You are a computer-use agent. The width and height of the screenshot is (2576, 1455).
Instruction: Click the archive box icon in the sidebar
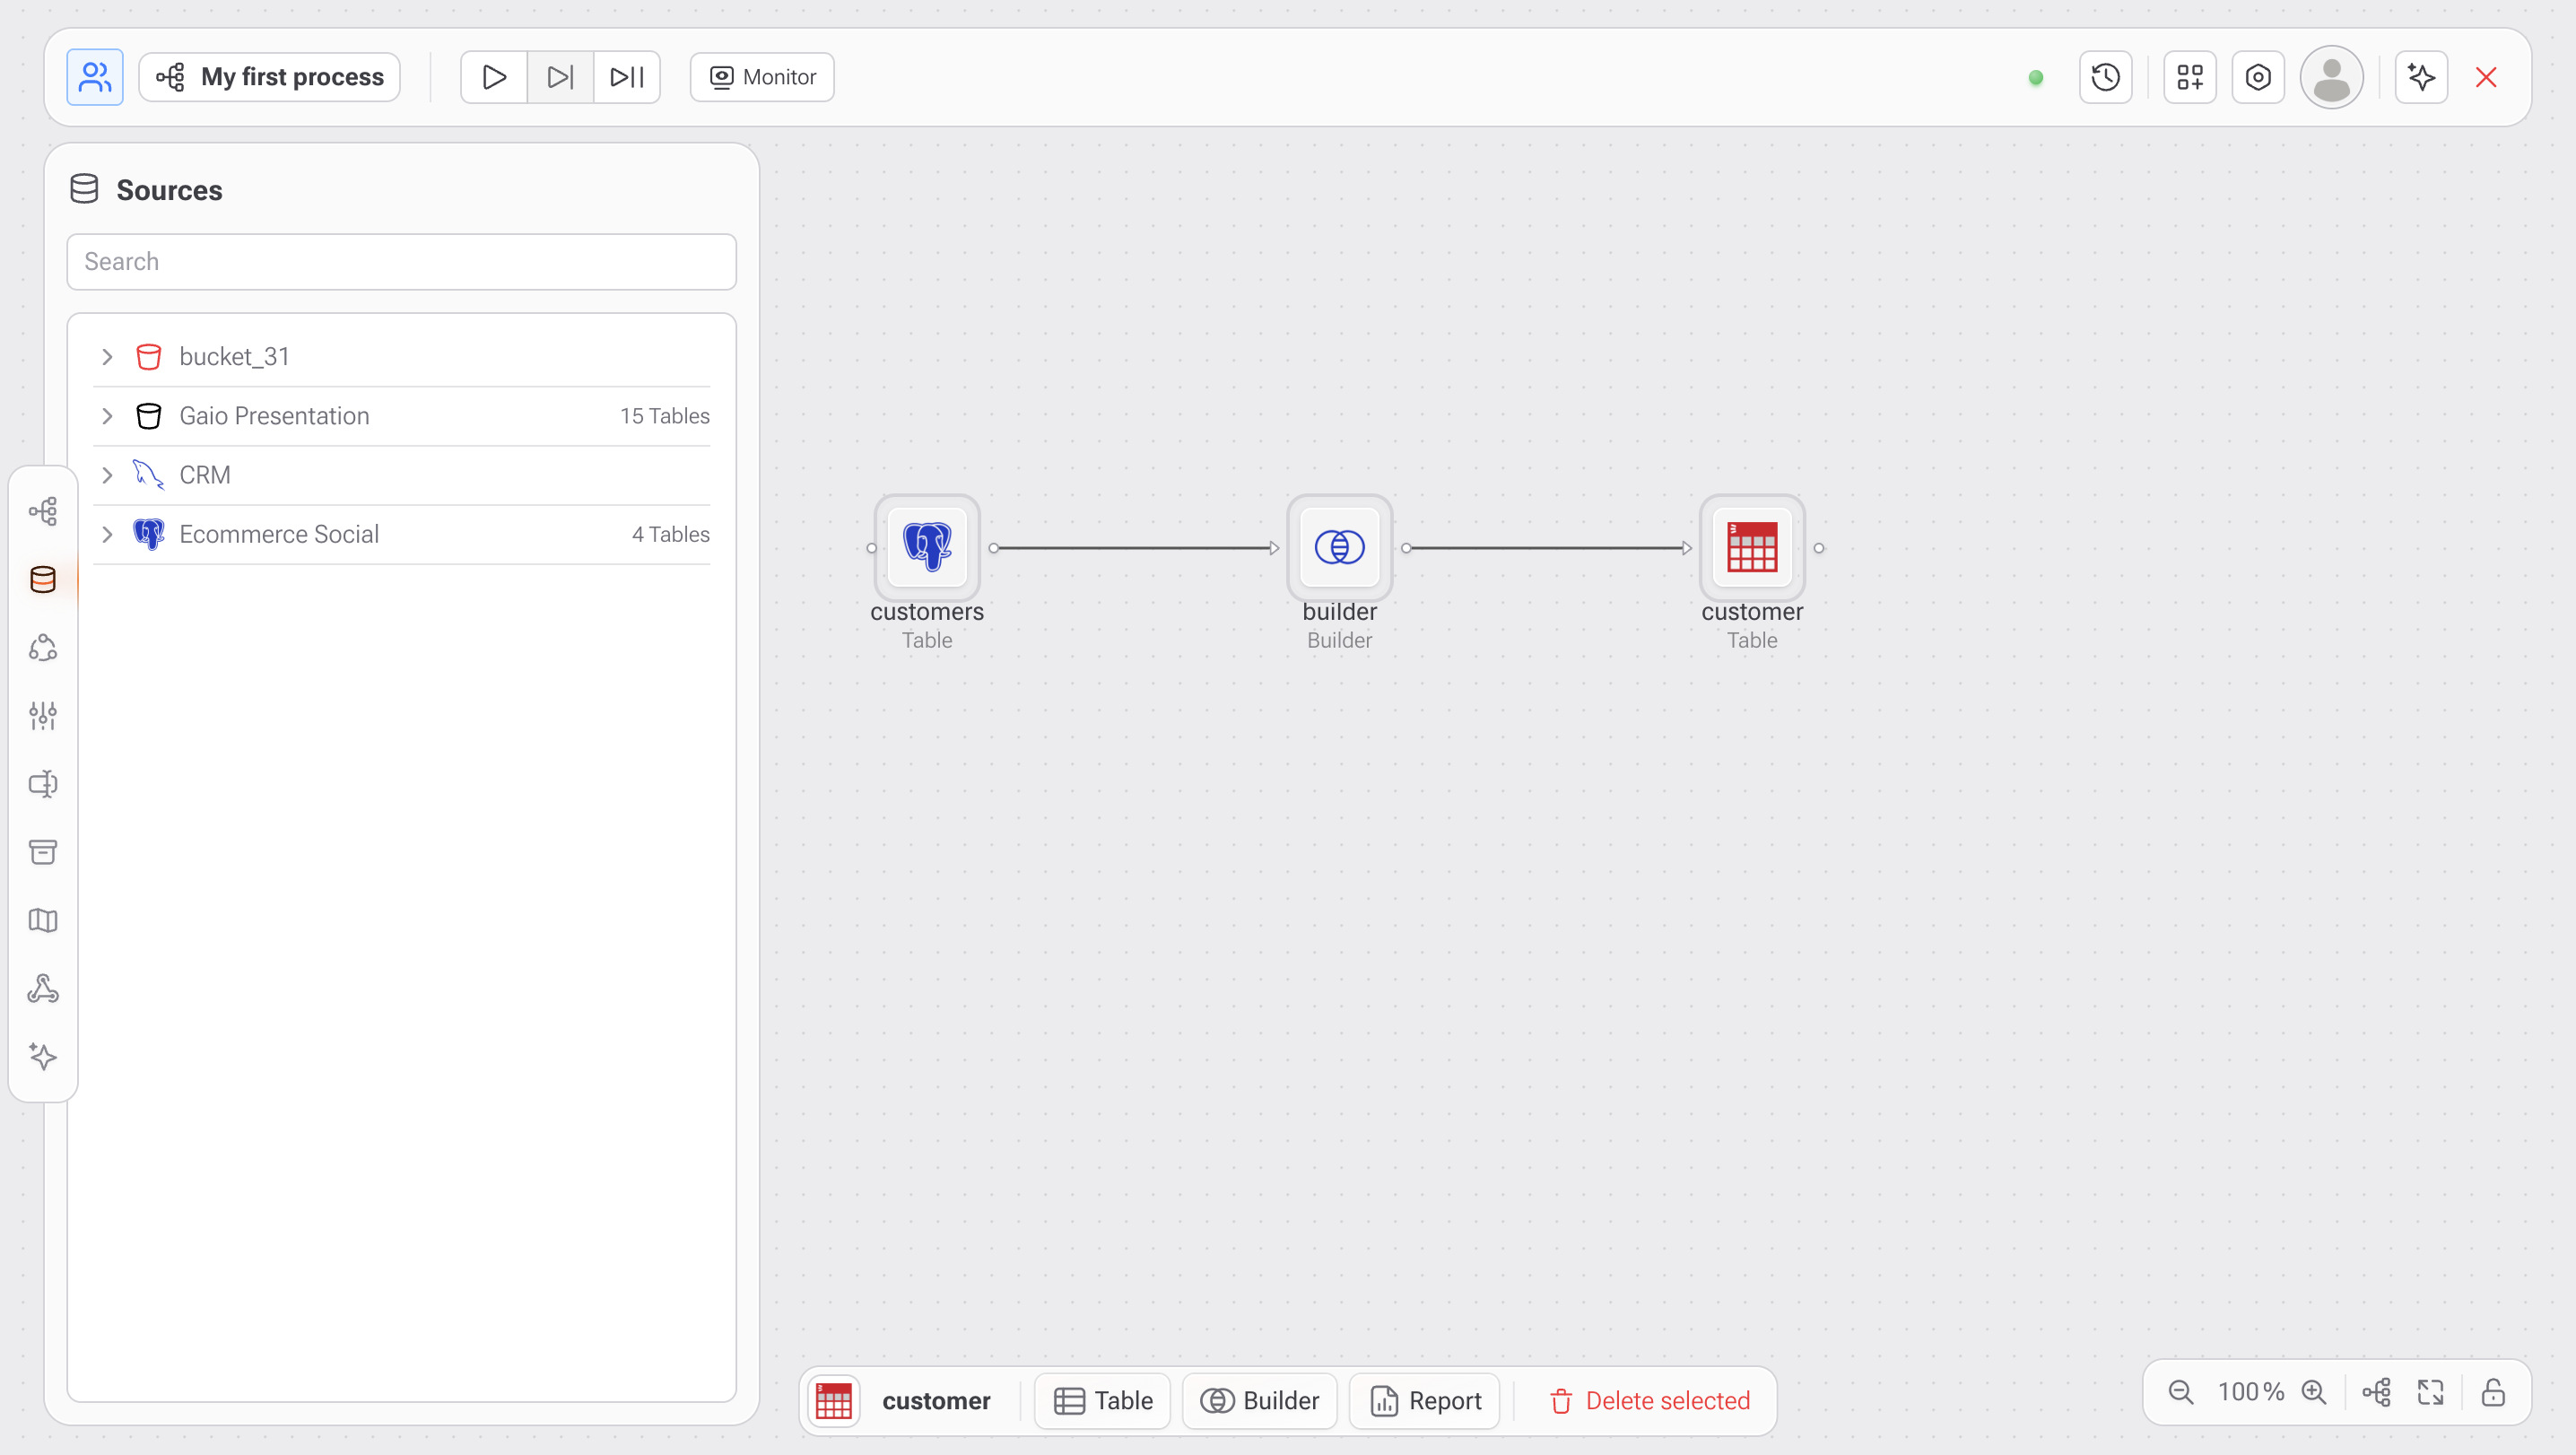(x=43, y=852)
